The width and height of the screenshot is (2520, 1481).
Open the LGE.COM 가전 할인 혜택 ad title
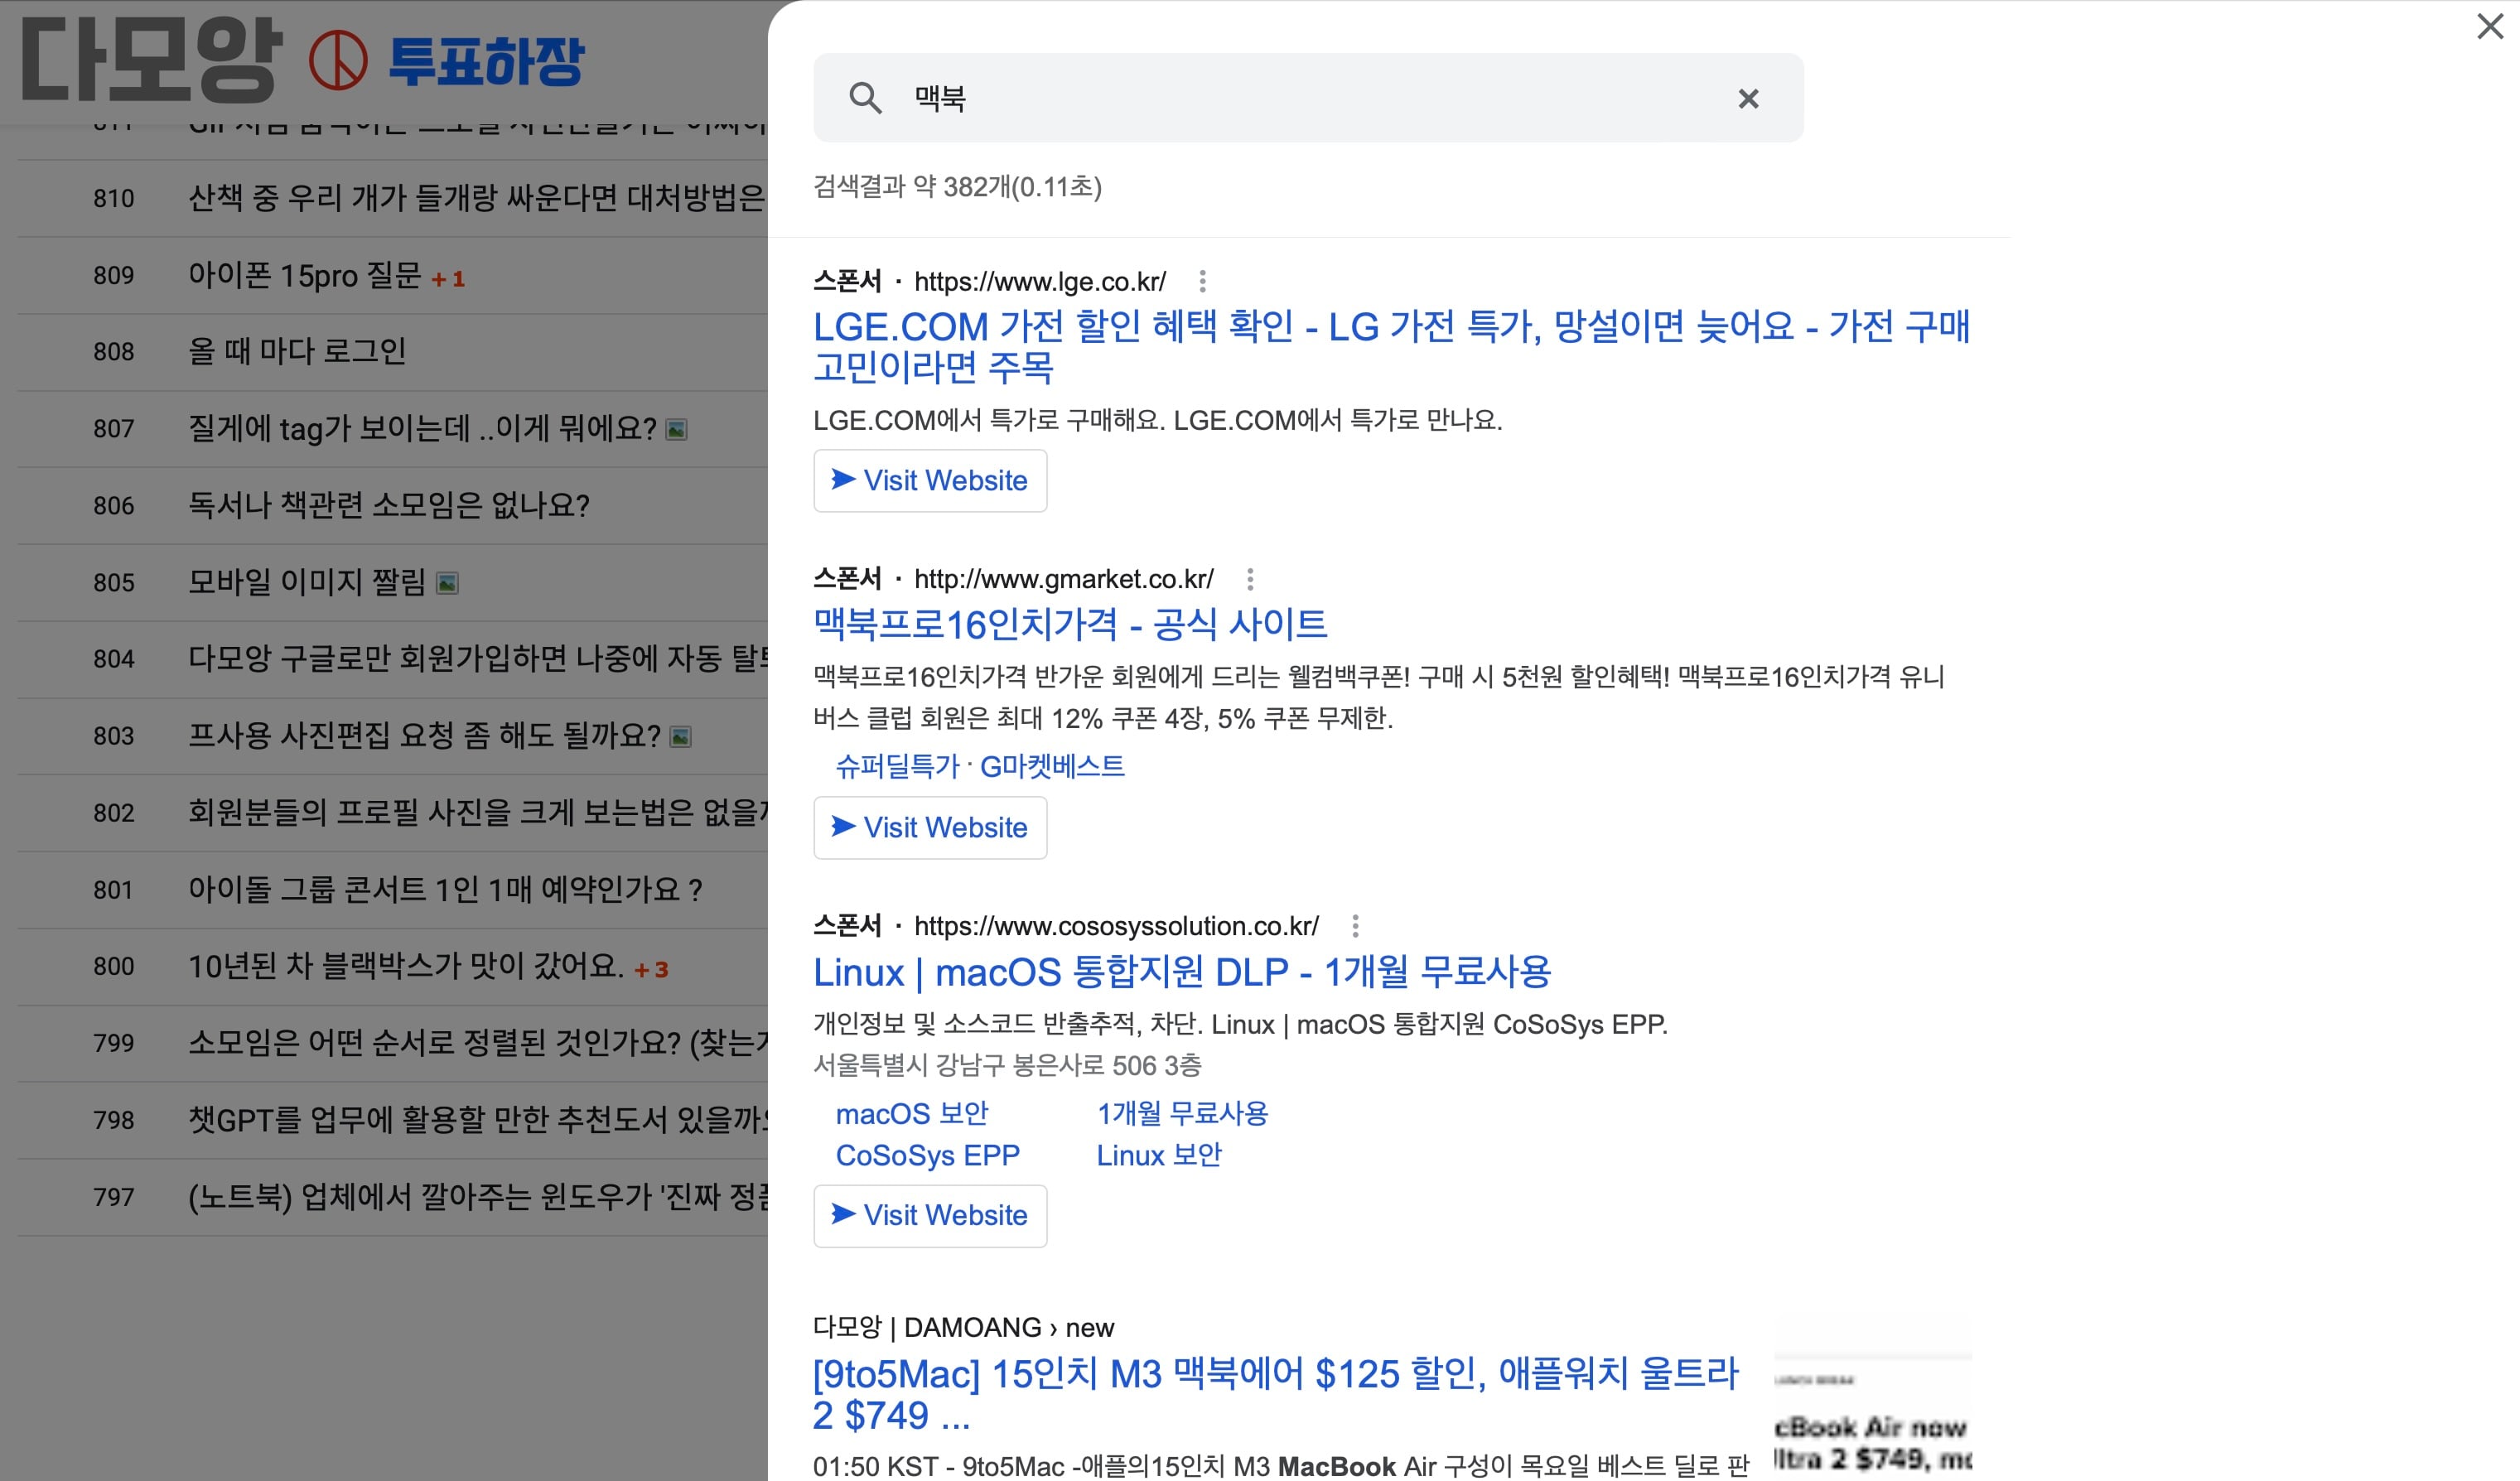coord(1391,346)
